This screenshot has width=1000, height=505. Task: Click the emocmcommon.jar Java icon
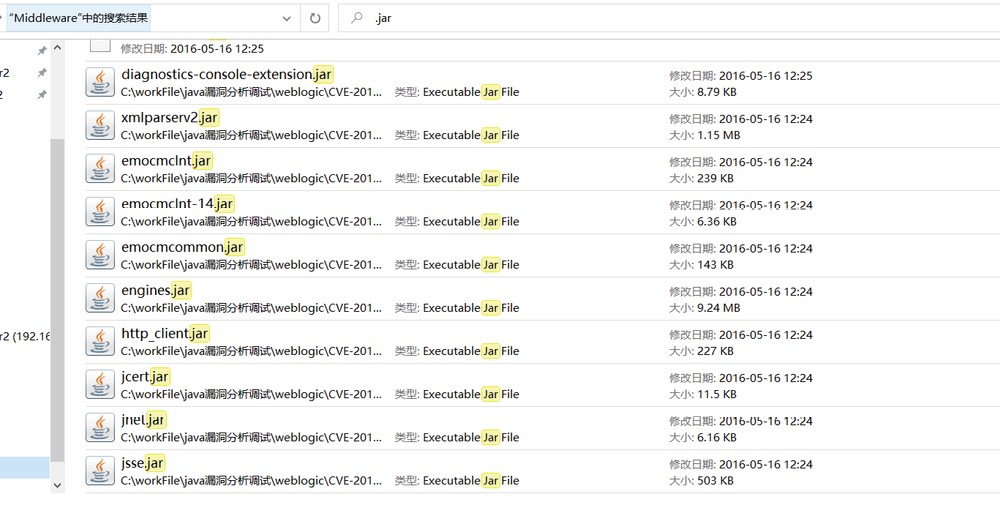click(100, 255)
